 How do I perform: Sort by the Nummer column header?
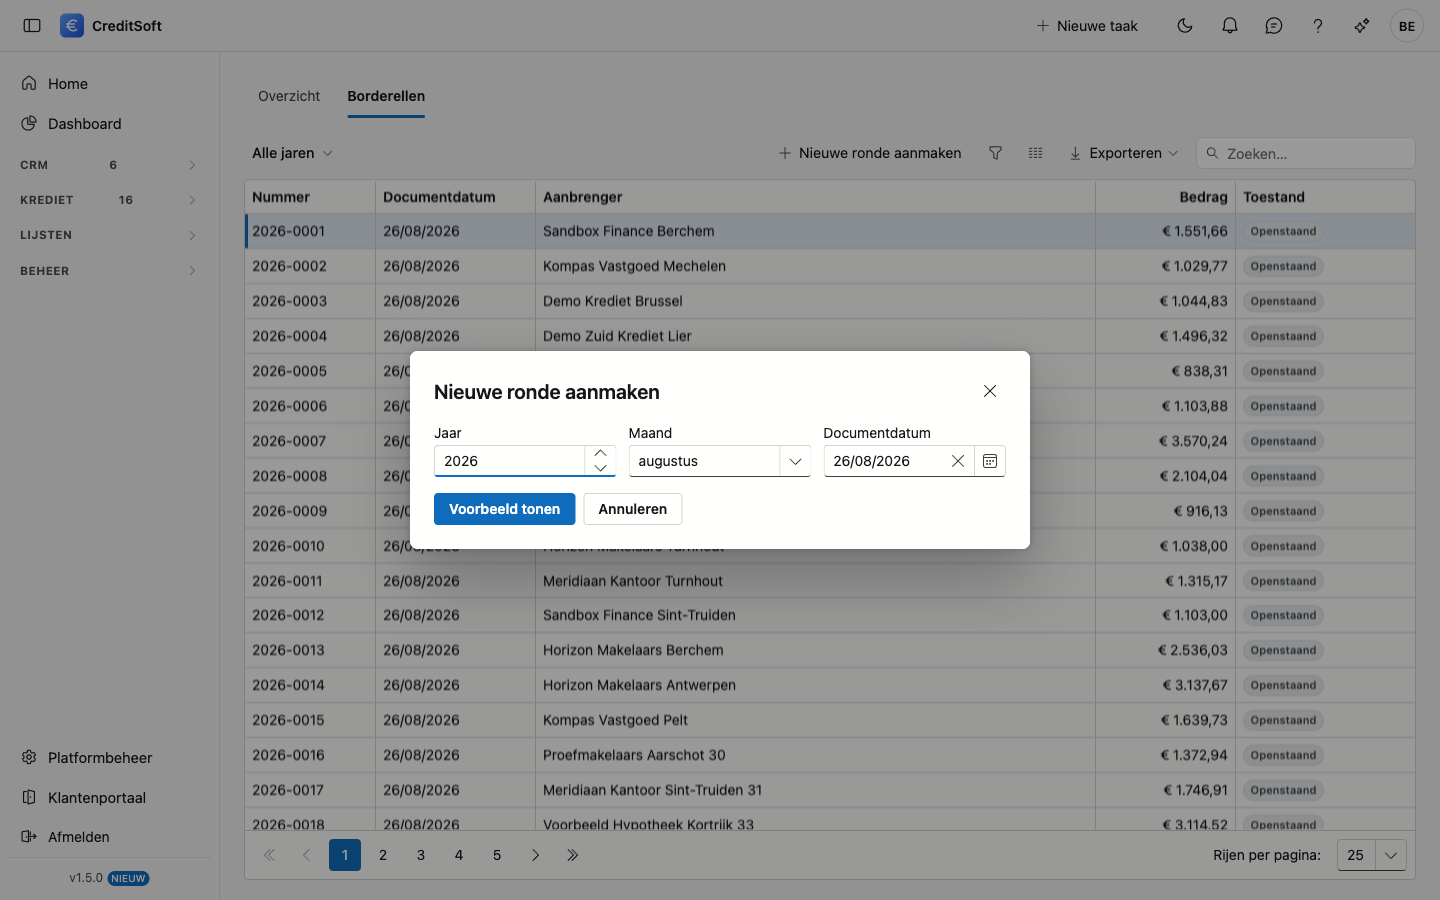pyautogui.click(x=310, y=197)
